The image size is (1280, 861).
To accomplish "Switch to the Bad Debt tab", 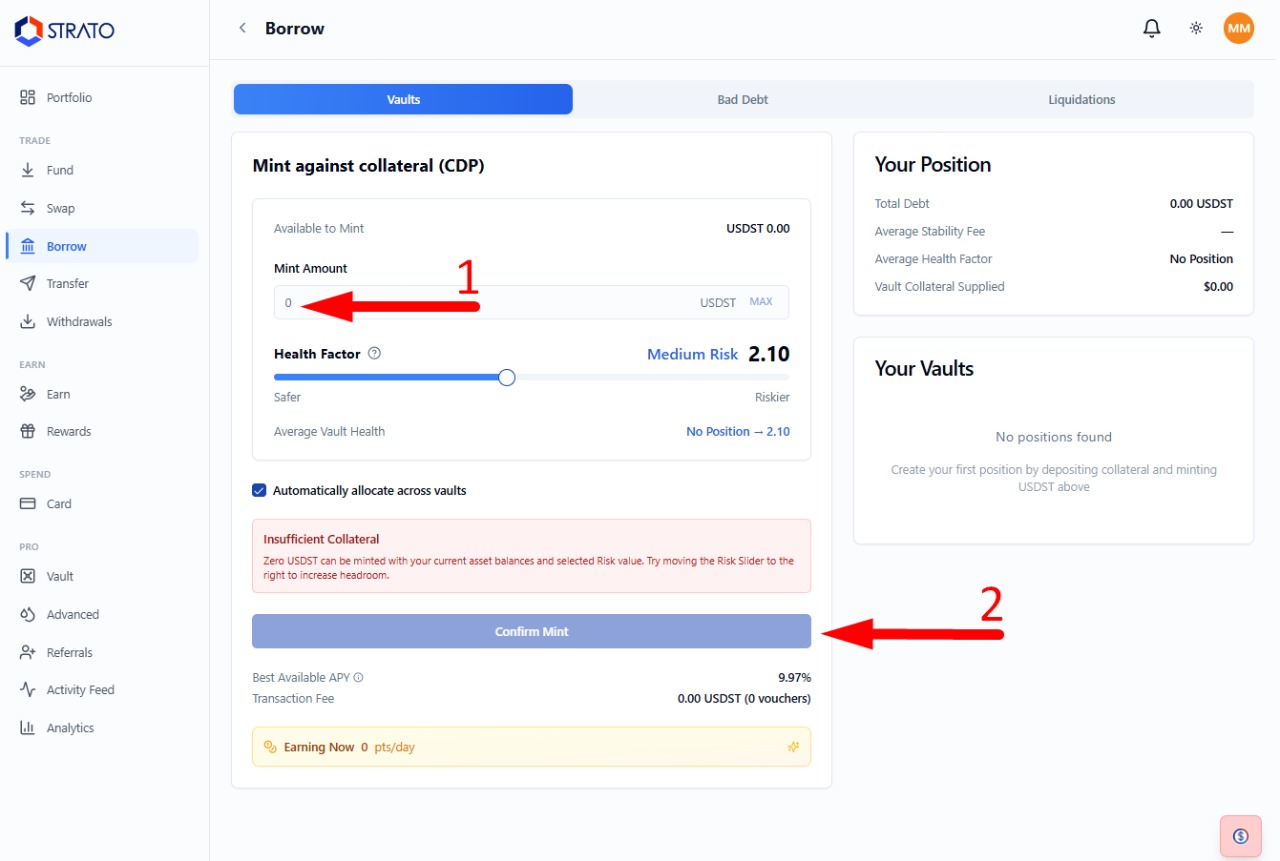I will pos(742,99).
